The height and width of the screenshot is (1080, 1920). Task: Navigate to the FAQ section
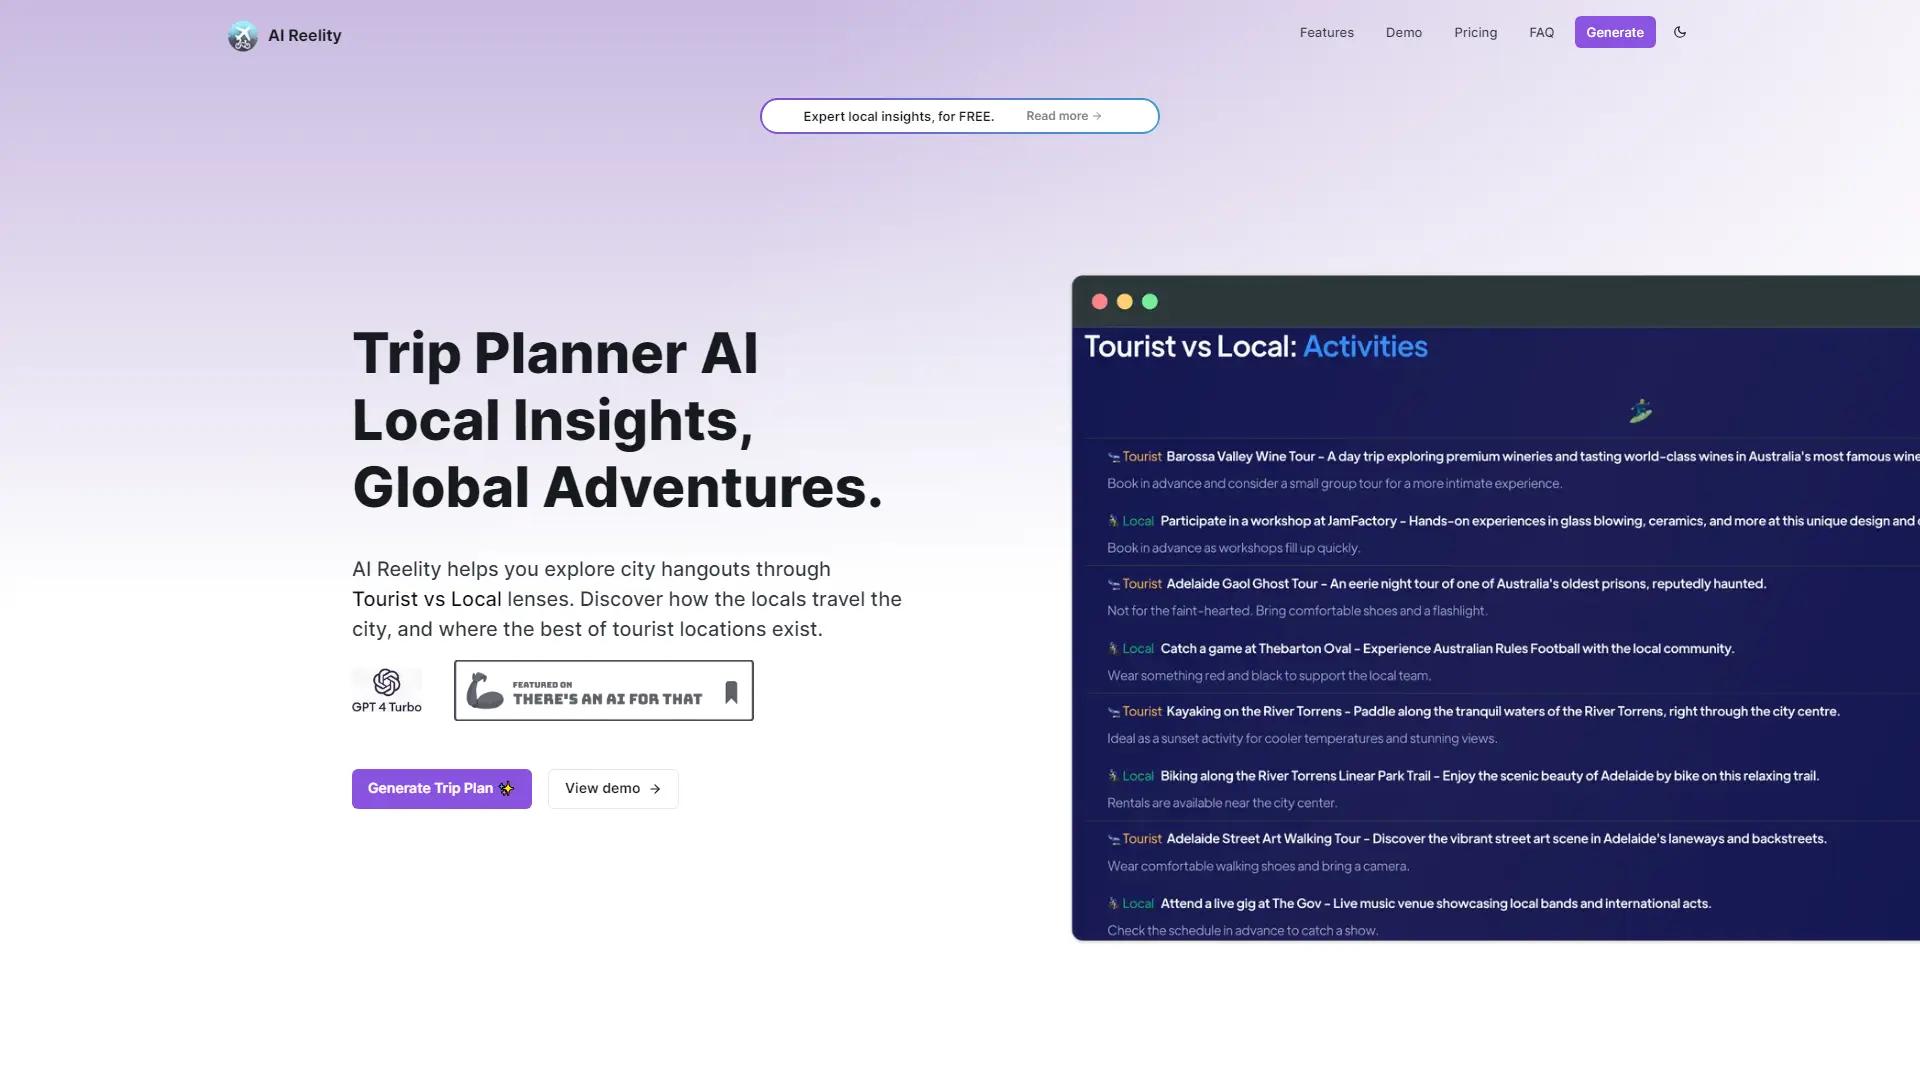click(x=1541, y=32)
